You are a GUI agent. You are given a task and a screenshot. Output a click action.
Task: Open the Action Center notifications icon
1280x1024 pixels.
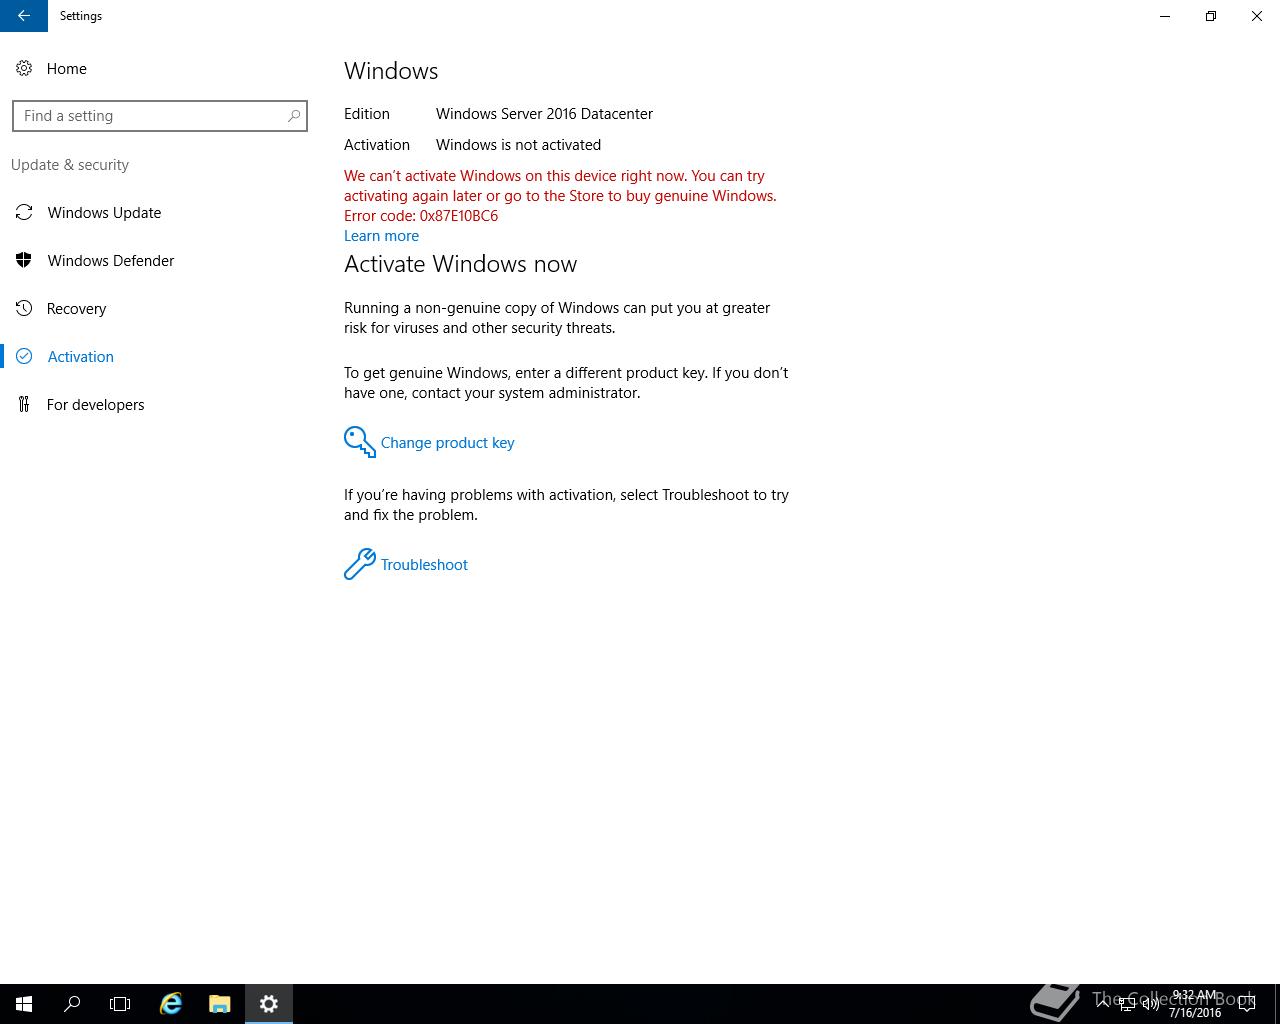[x=1247, y=1004]
